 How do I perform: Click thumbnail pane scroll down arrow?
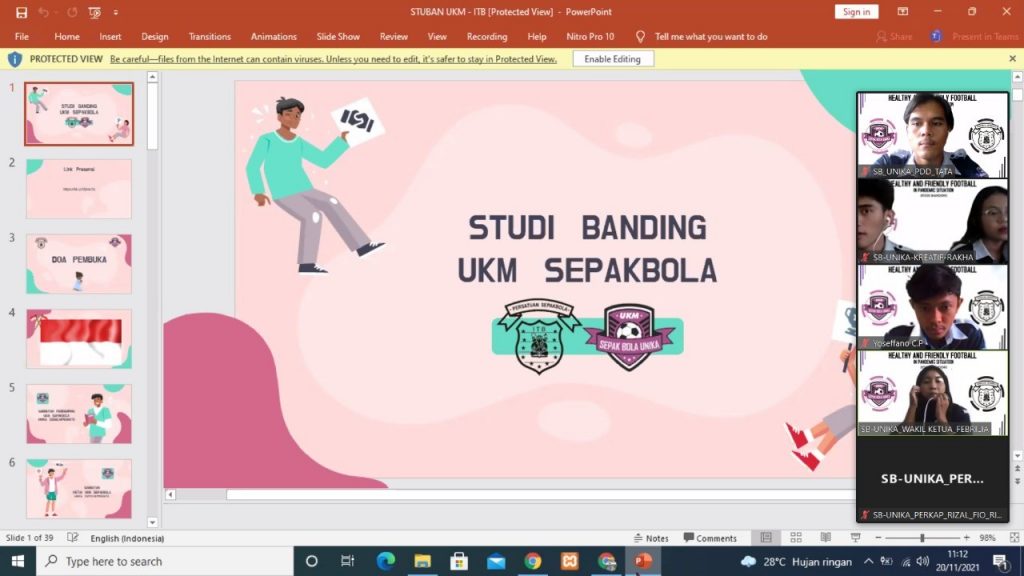[152, 522]
